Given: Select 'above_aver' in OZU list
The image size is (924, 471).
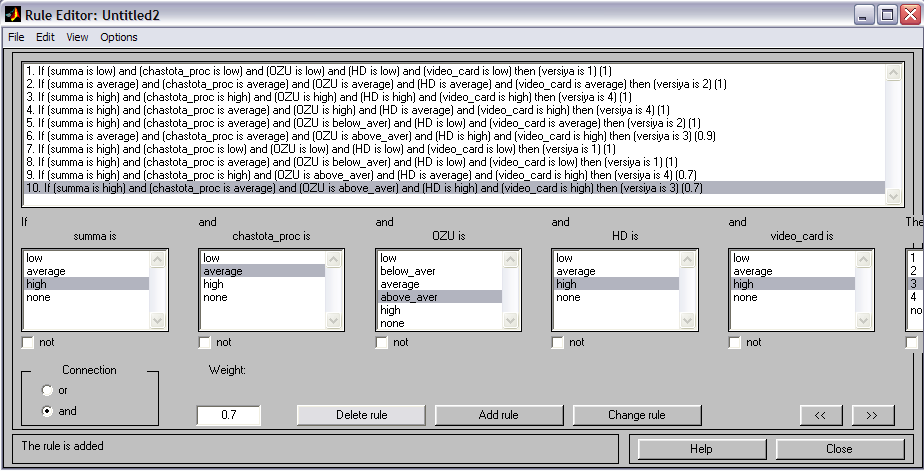Looking at the screenshot, I should [x=440, y=297].
